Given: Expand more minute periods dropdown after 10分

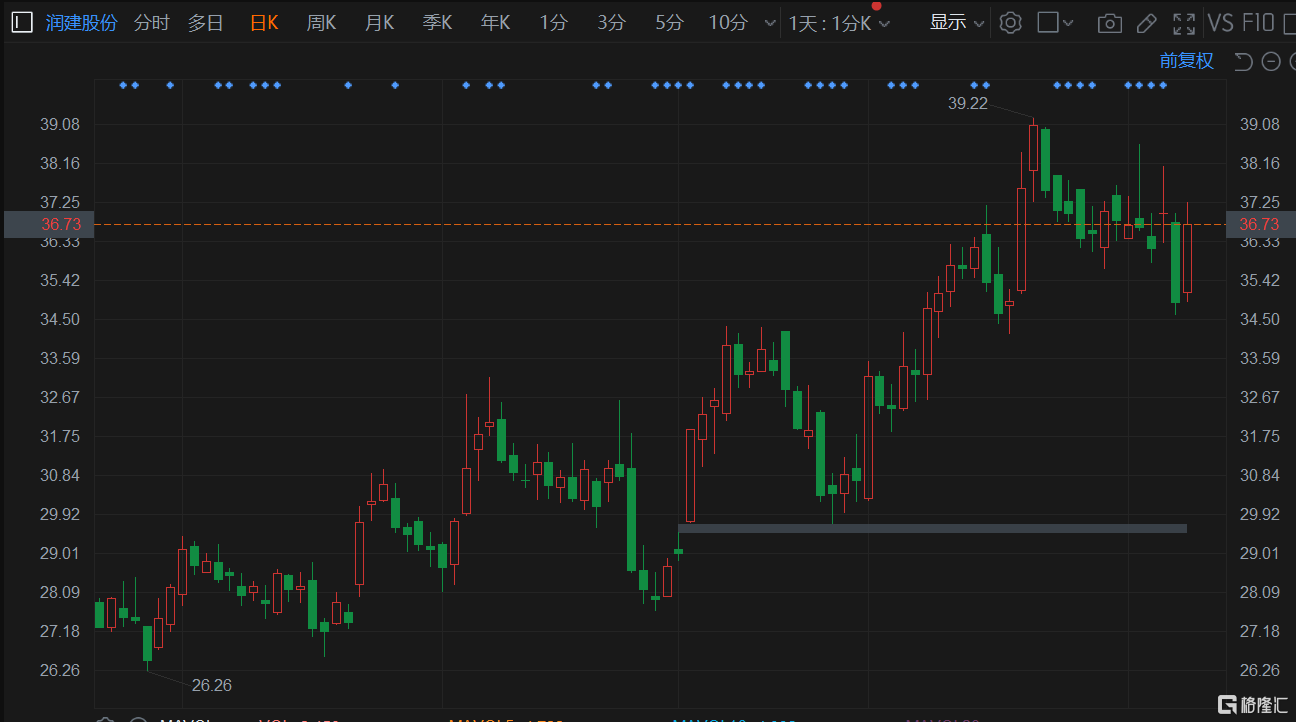Looking at the screenshot, I should tap(769, 23).
